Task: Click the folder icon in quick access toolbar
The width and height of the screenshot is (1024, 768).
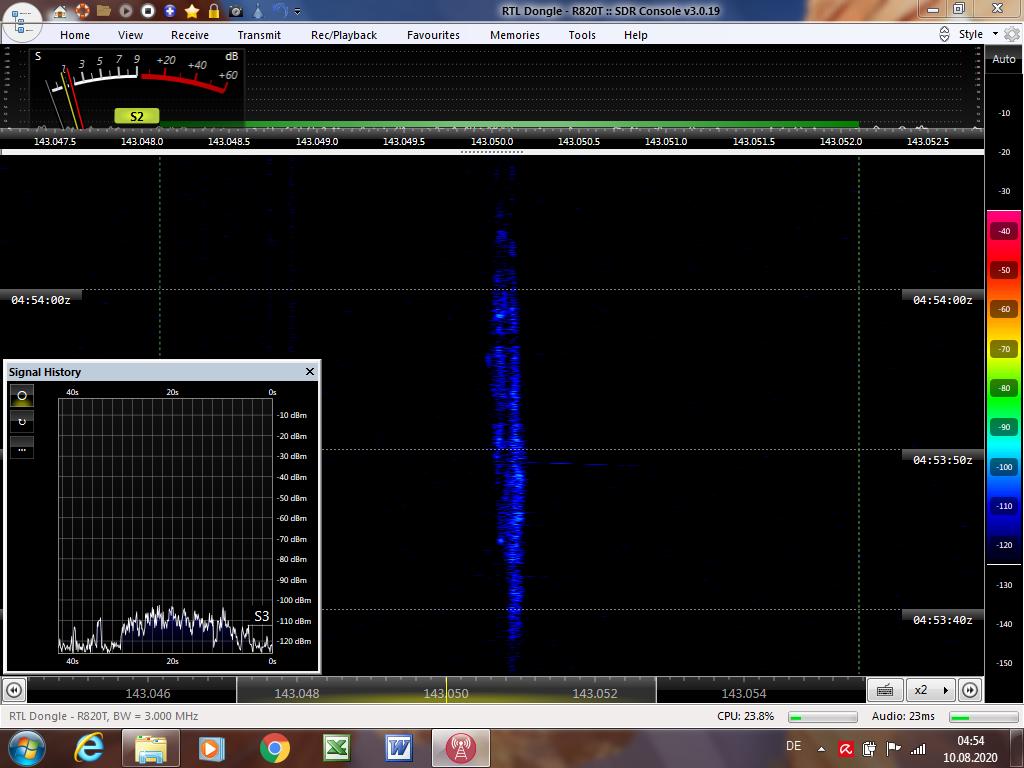Action: pyautogui.click(x=103, y=11)
